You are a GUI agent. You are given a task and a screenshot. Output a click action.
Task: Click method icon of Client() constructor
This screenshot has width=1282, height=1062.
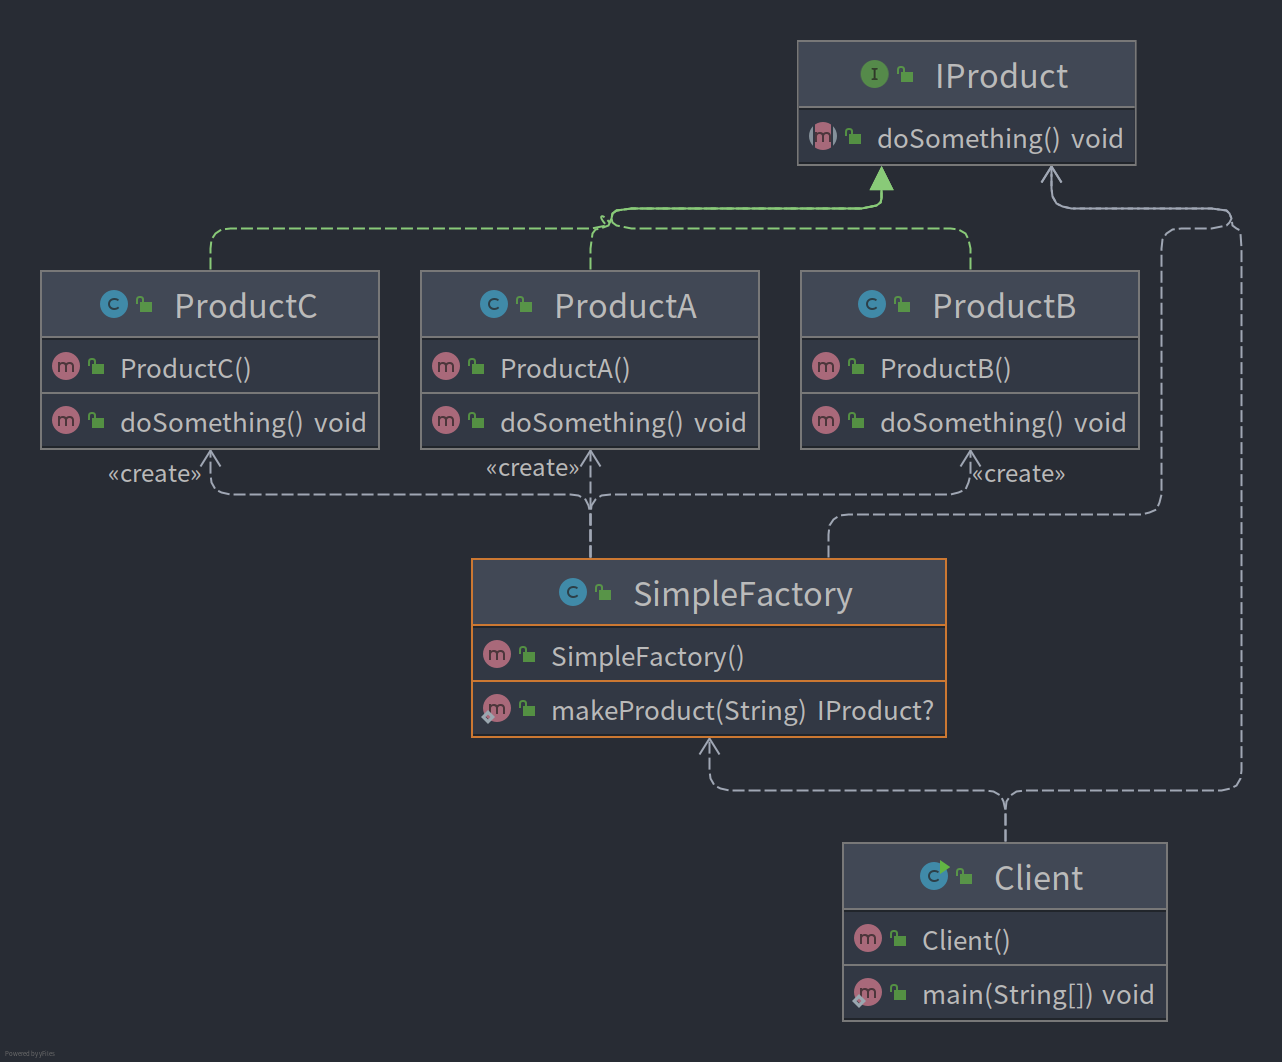(868, 938)
